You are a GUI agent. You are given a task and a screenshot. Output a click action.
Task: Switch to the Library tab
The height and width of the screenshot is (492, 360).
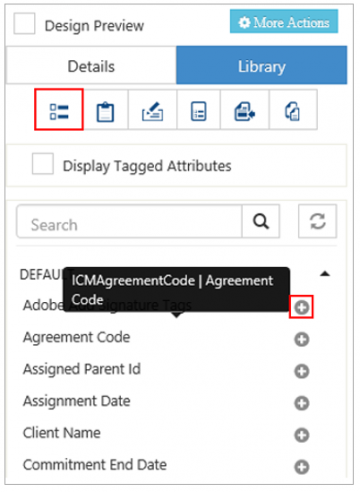coord(262,65)
